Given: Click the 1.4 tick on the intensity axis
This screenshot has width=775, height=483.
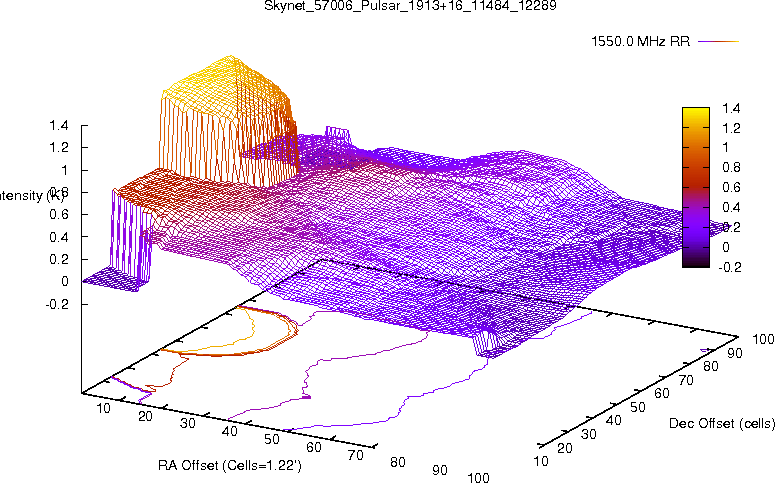Looking at the screenshot, I should coord(58,126).
